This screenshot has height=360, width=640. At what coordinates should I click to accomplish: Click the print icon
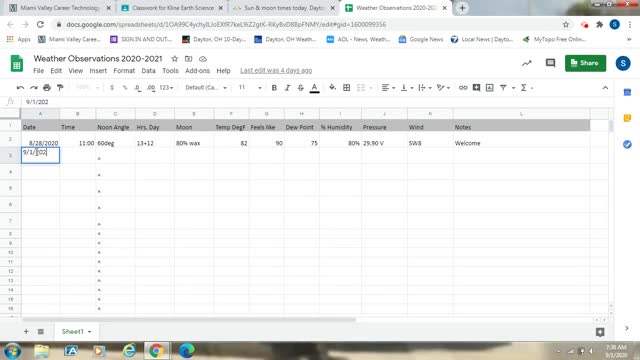click(47, 88)
